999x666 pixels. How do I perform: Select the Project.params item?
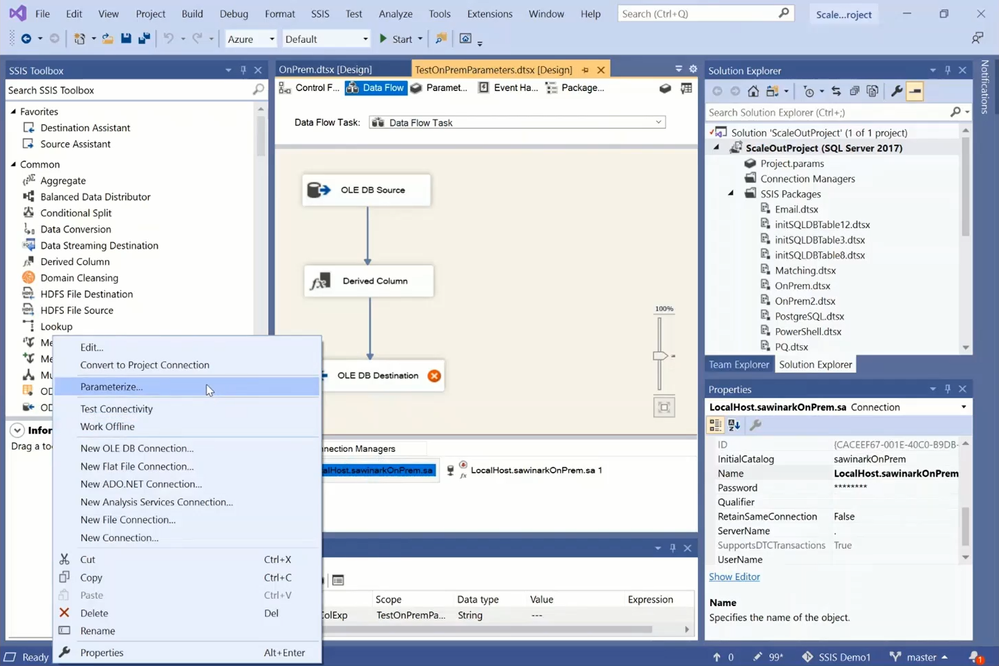pyautogui.click(x=792, y=163)
